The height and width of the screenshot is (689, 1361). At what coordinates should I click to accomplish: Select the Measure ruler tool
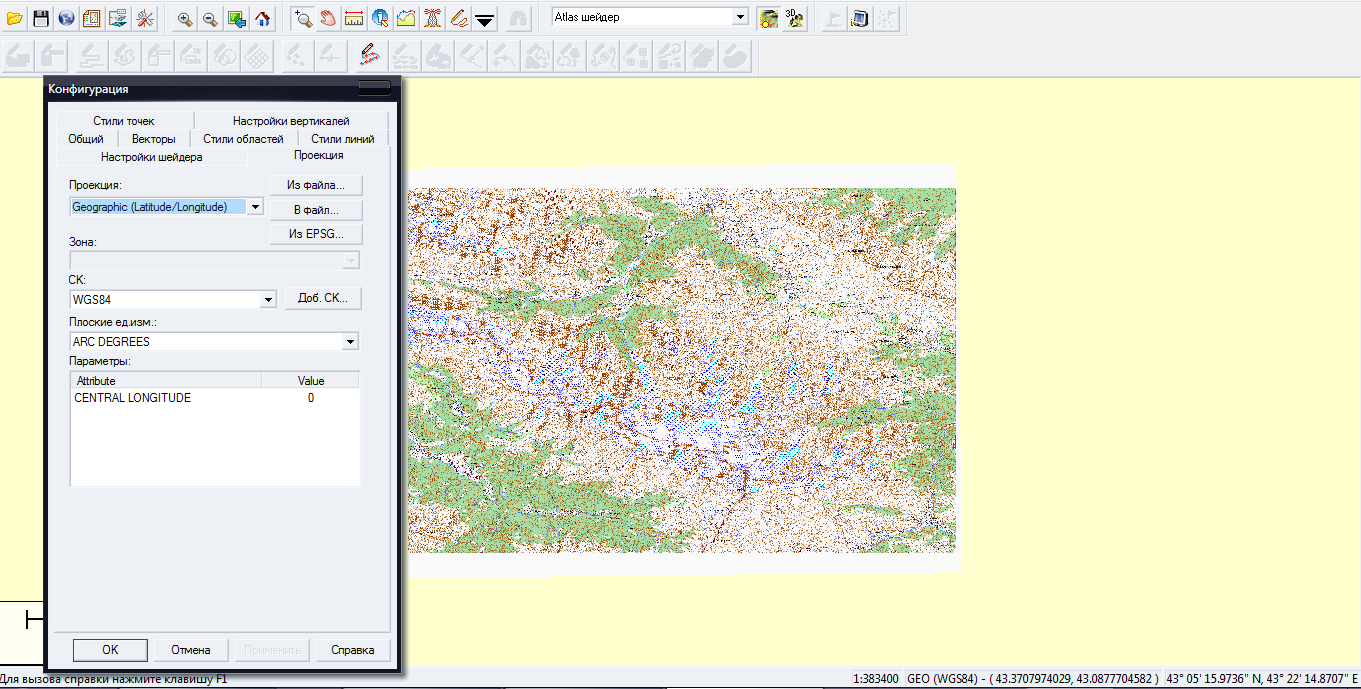pyautogui.click(x=353, y=18)
